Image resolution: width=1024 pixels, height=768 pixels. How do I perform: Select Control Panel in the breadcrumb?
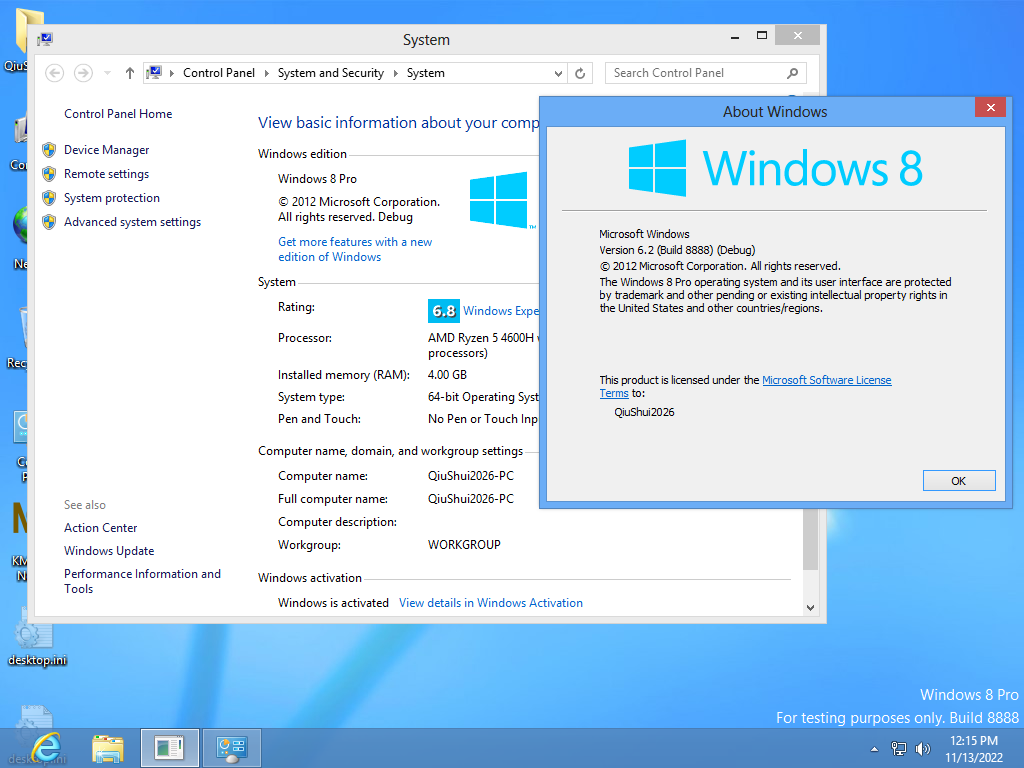(219, 73)
